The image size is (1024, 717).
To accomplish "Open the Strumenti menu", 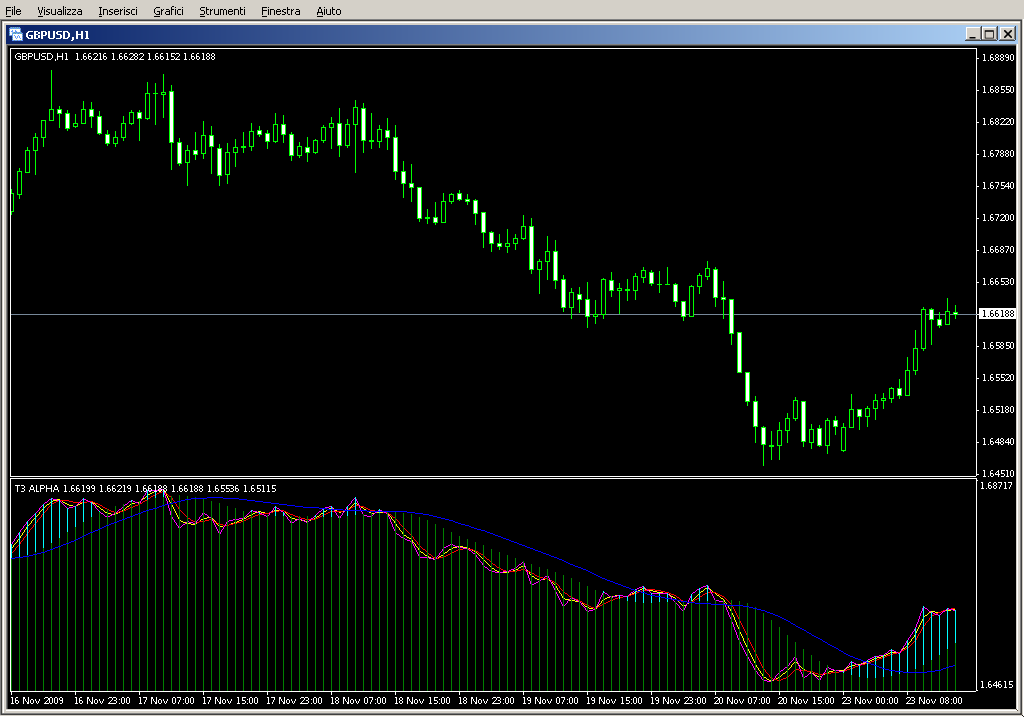I will [x=222, y=11].
